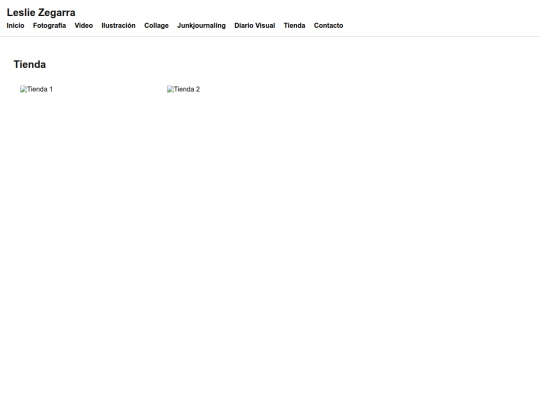Go to the Inicio page
The height and width of the screenshot is (405, 540).
tap(15, 25)
